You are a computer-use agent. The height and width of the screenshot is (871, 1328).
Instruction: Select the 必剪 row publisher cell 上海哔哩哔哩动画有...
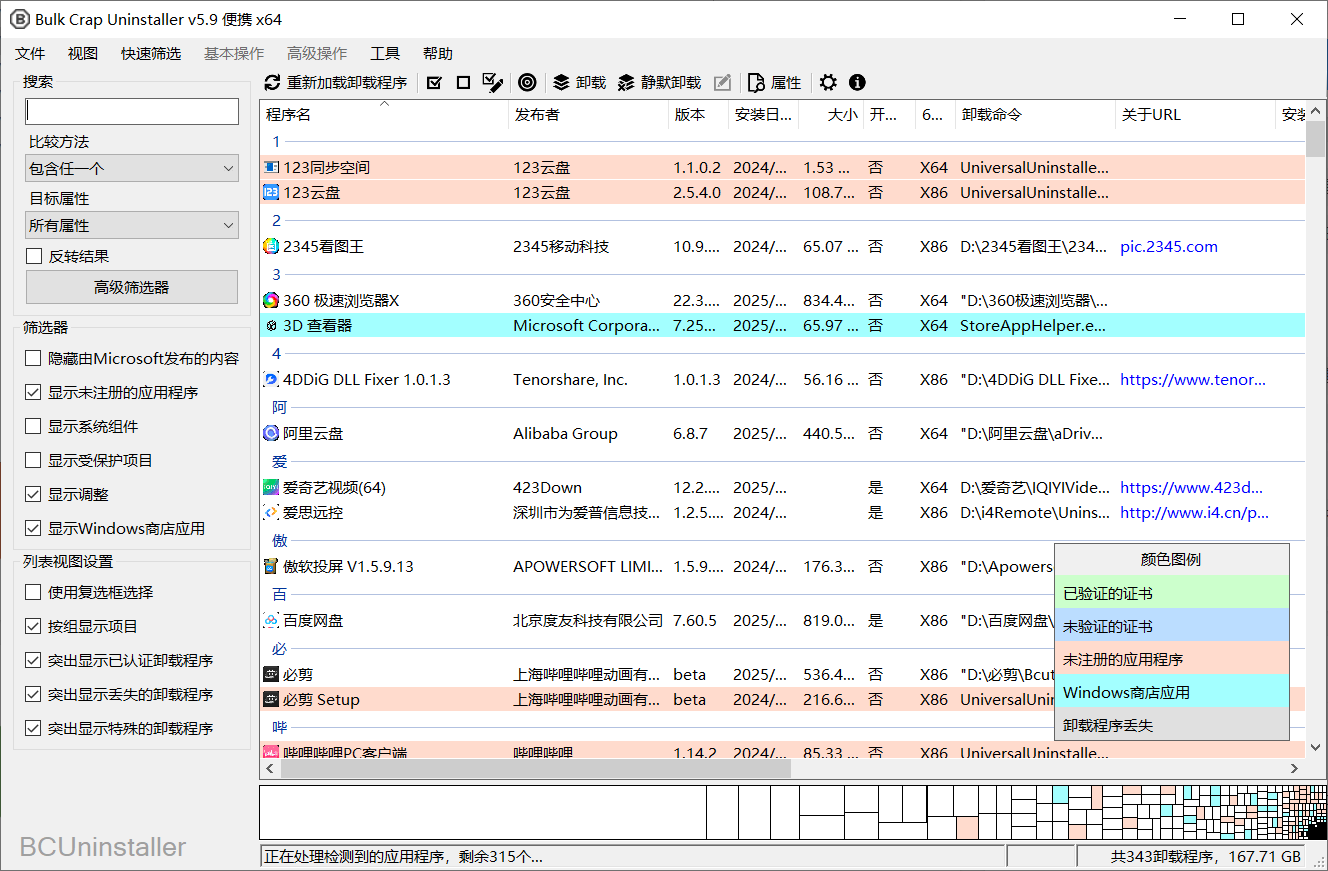(x=587, y=674)
